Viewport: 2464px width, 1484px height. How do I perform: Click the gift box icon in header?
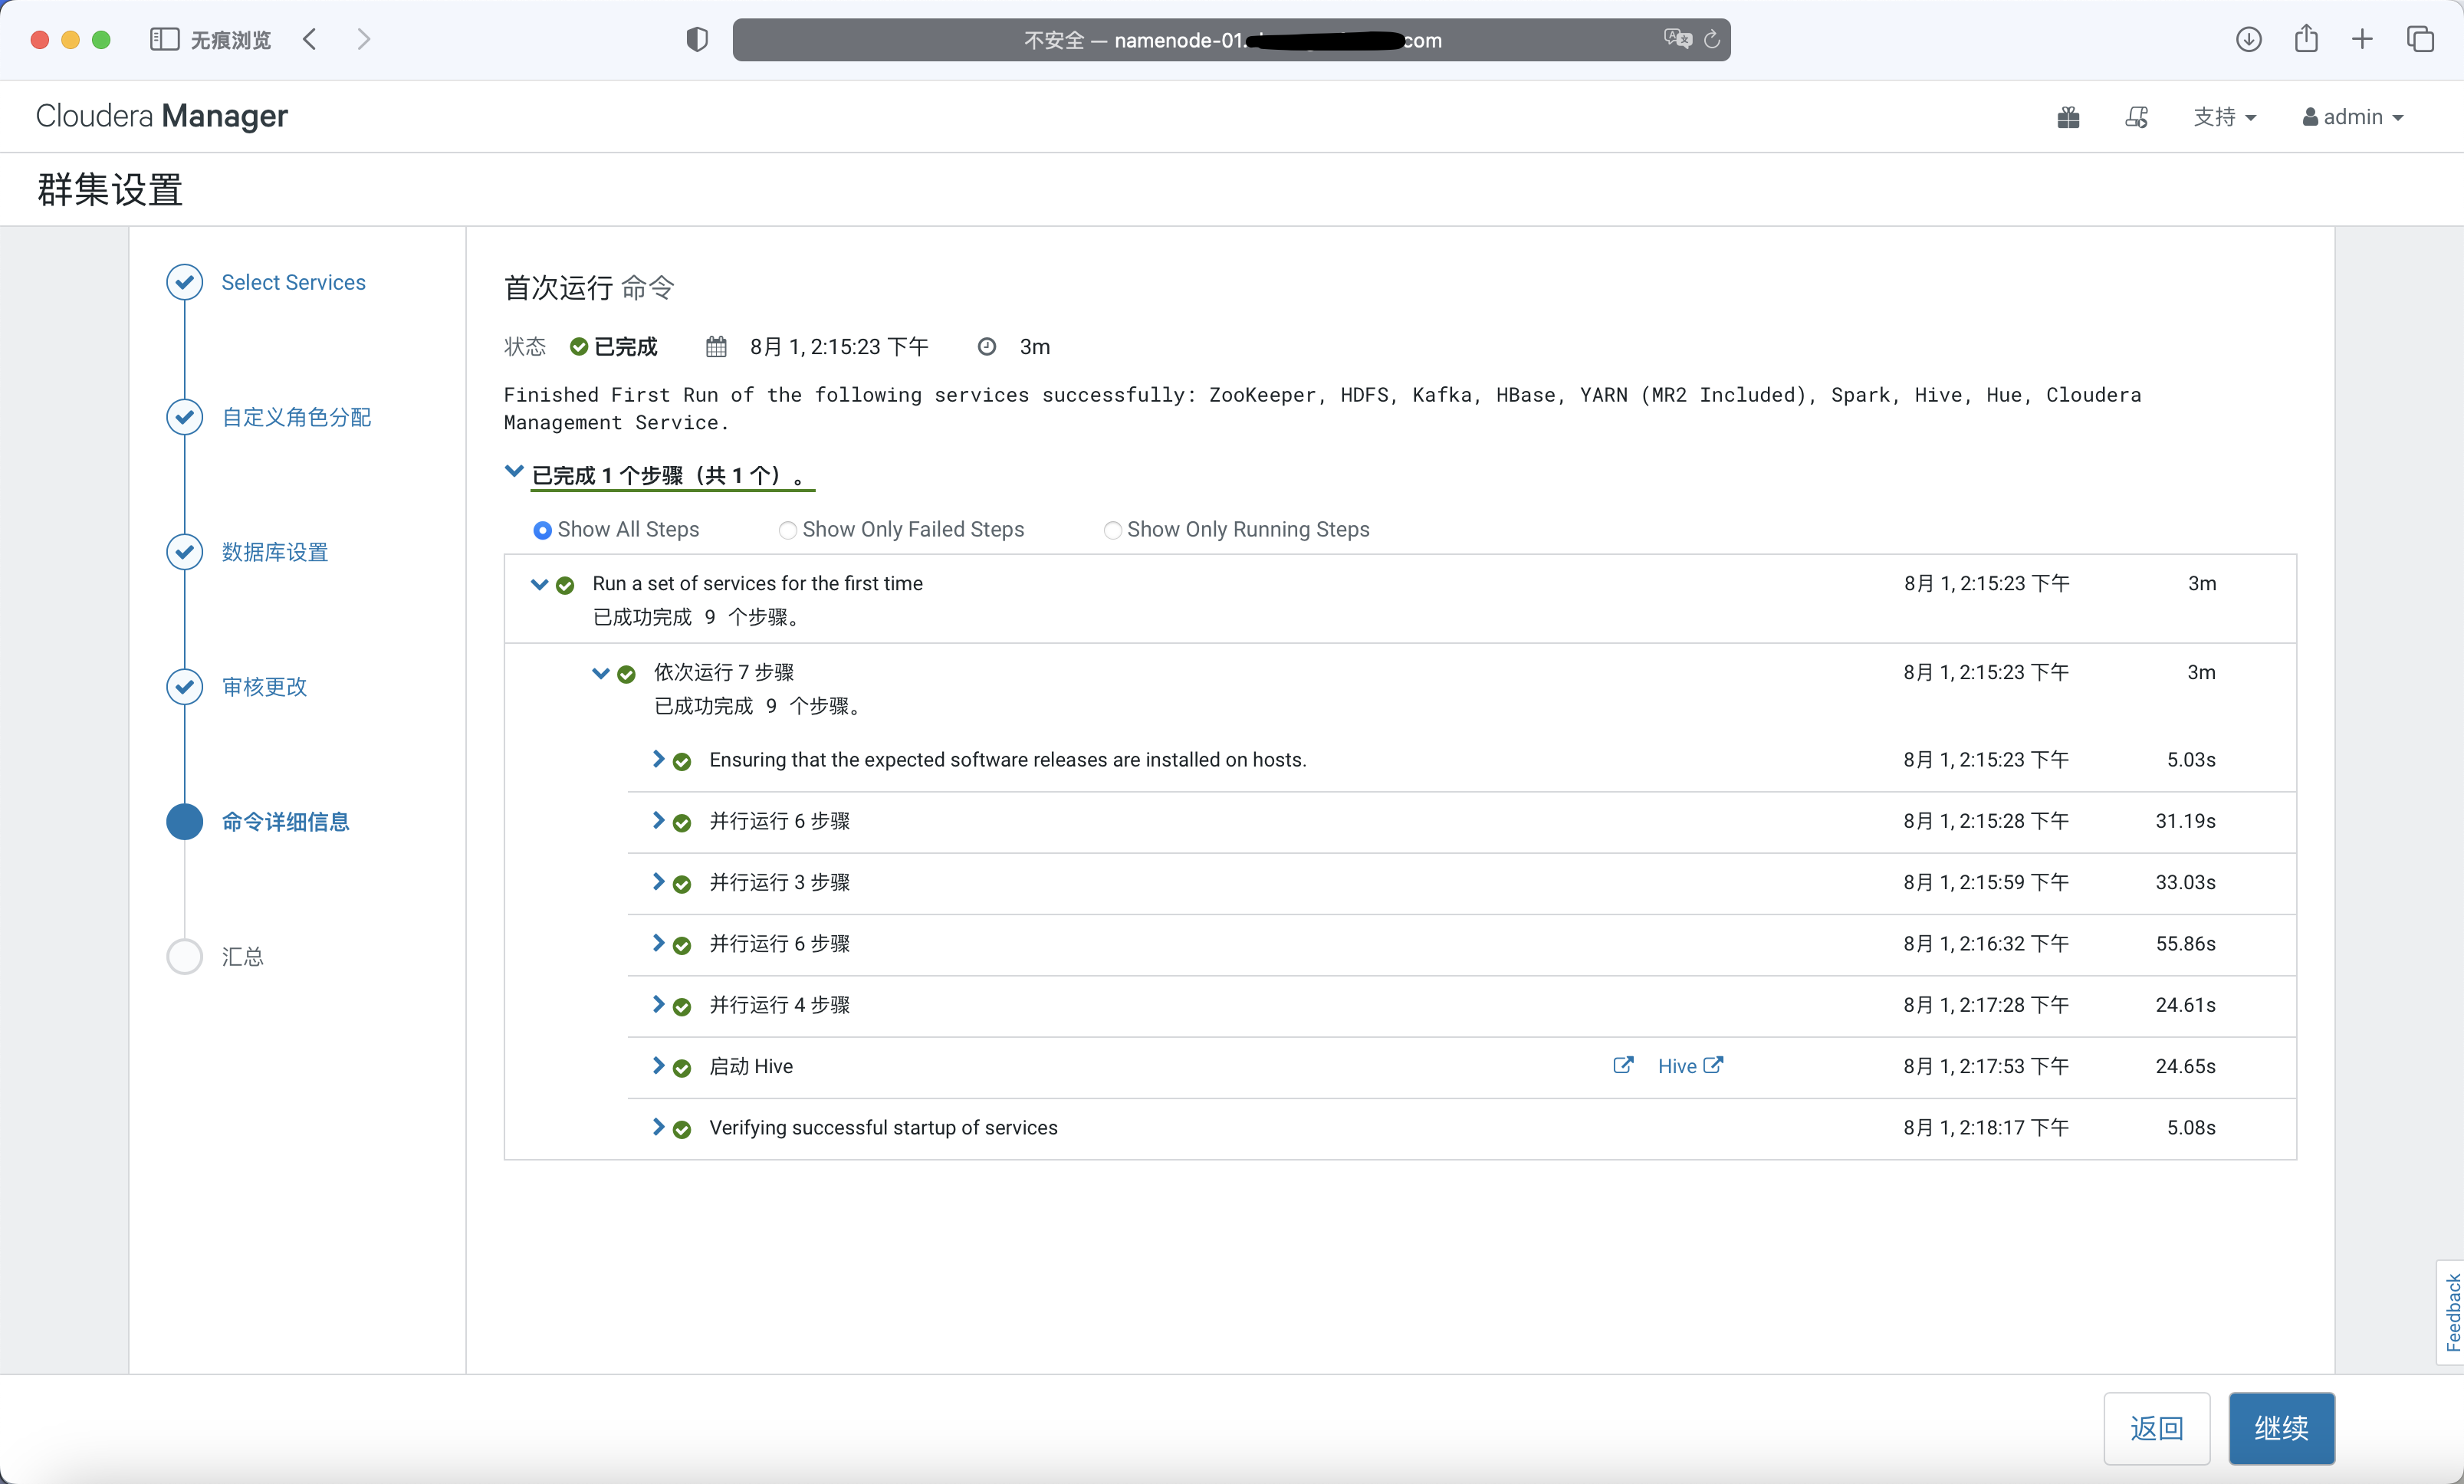(2068, 118)
